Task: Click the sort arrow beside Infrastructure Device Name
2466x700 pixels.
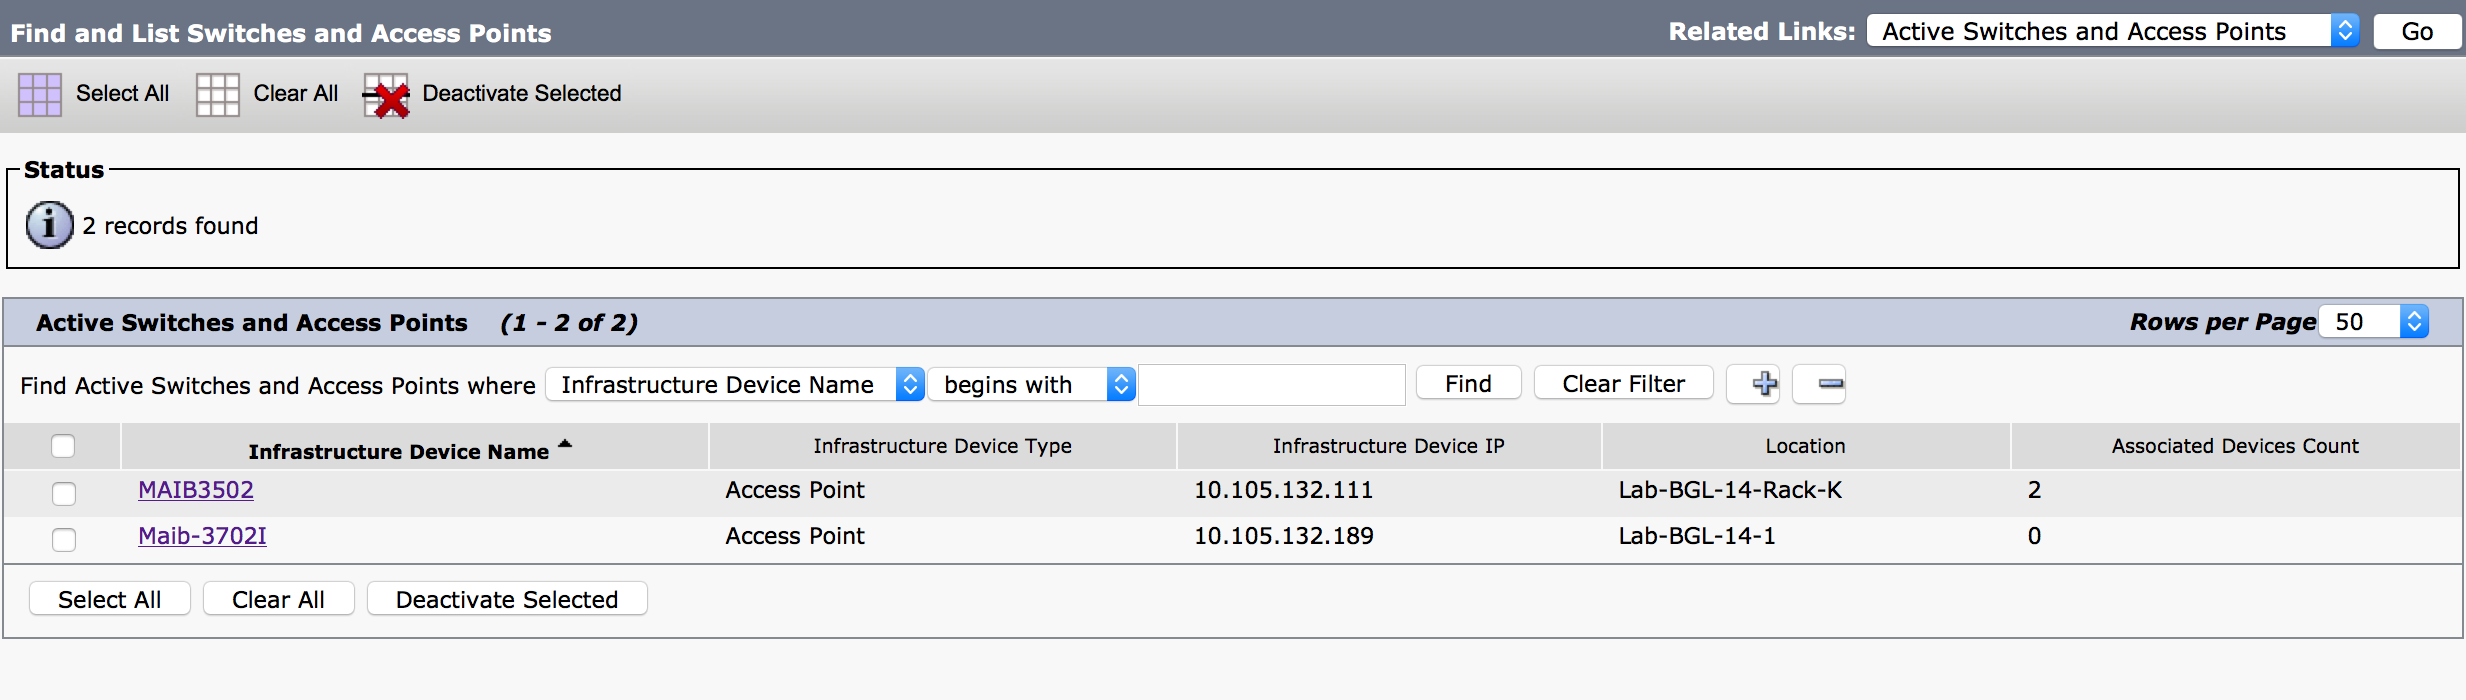Action: pos(565,444)
